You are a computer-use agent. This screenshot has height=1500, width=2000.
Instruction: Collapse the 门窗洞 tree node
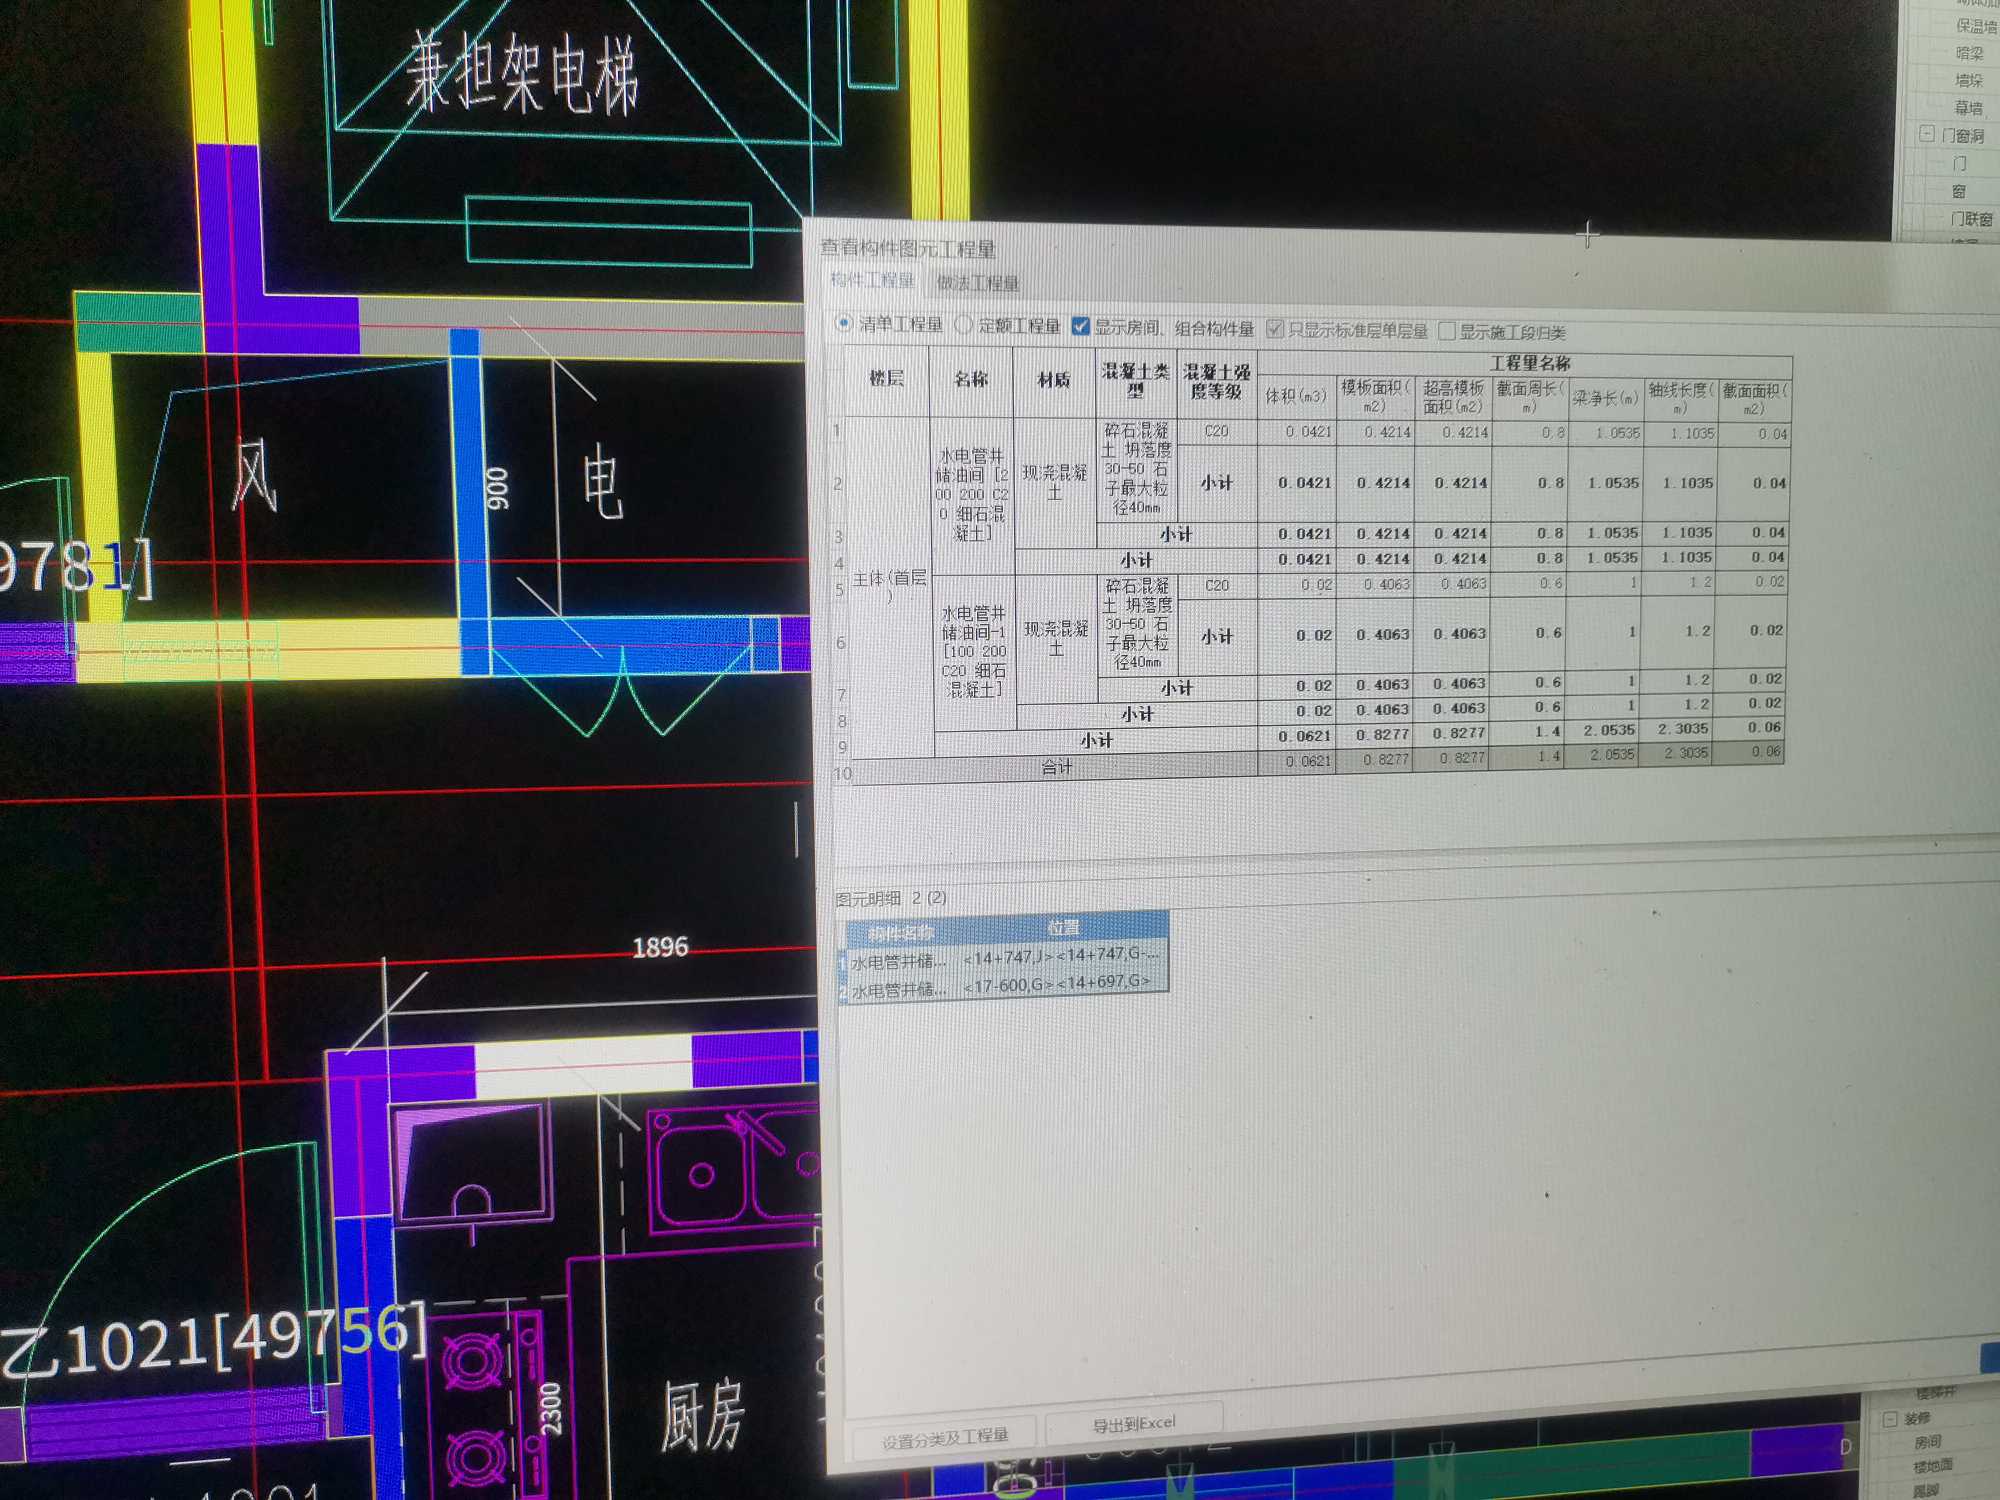pos(1927,133)
